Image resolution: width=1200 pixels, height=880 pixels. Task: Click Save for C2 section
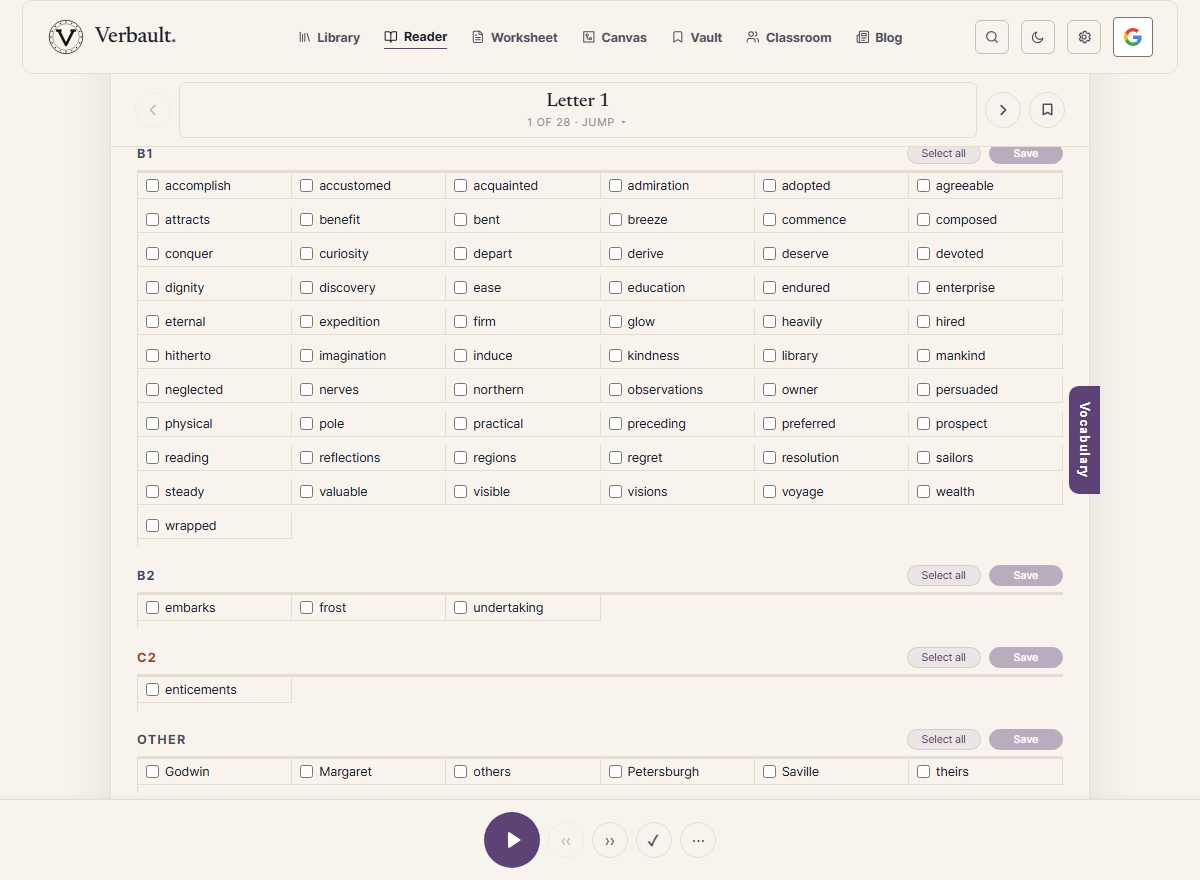click(1026, 657)
